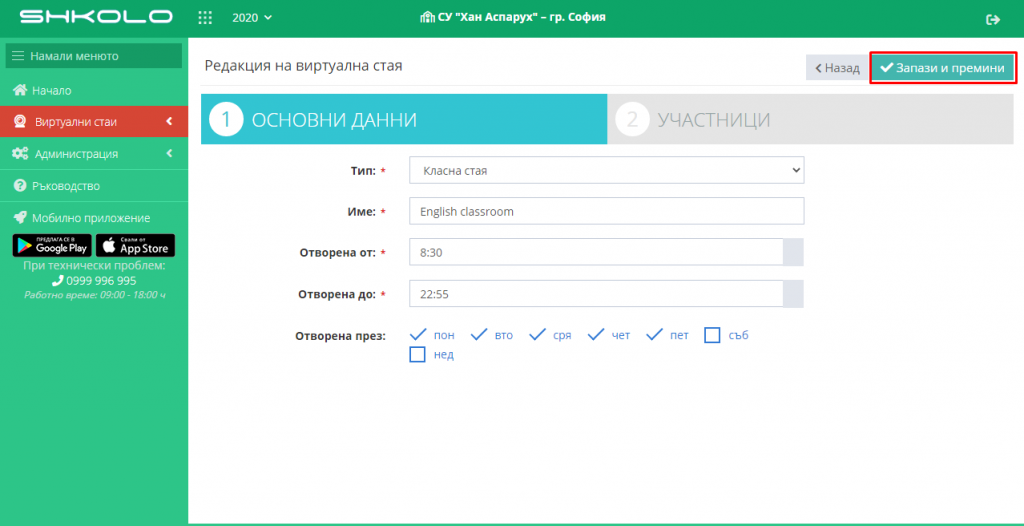Click the support phone number 0999 996 995
This screenshot has height=526, width=1024.
101,281
